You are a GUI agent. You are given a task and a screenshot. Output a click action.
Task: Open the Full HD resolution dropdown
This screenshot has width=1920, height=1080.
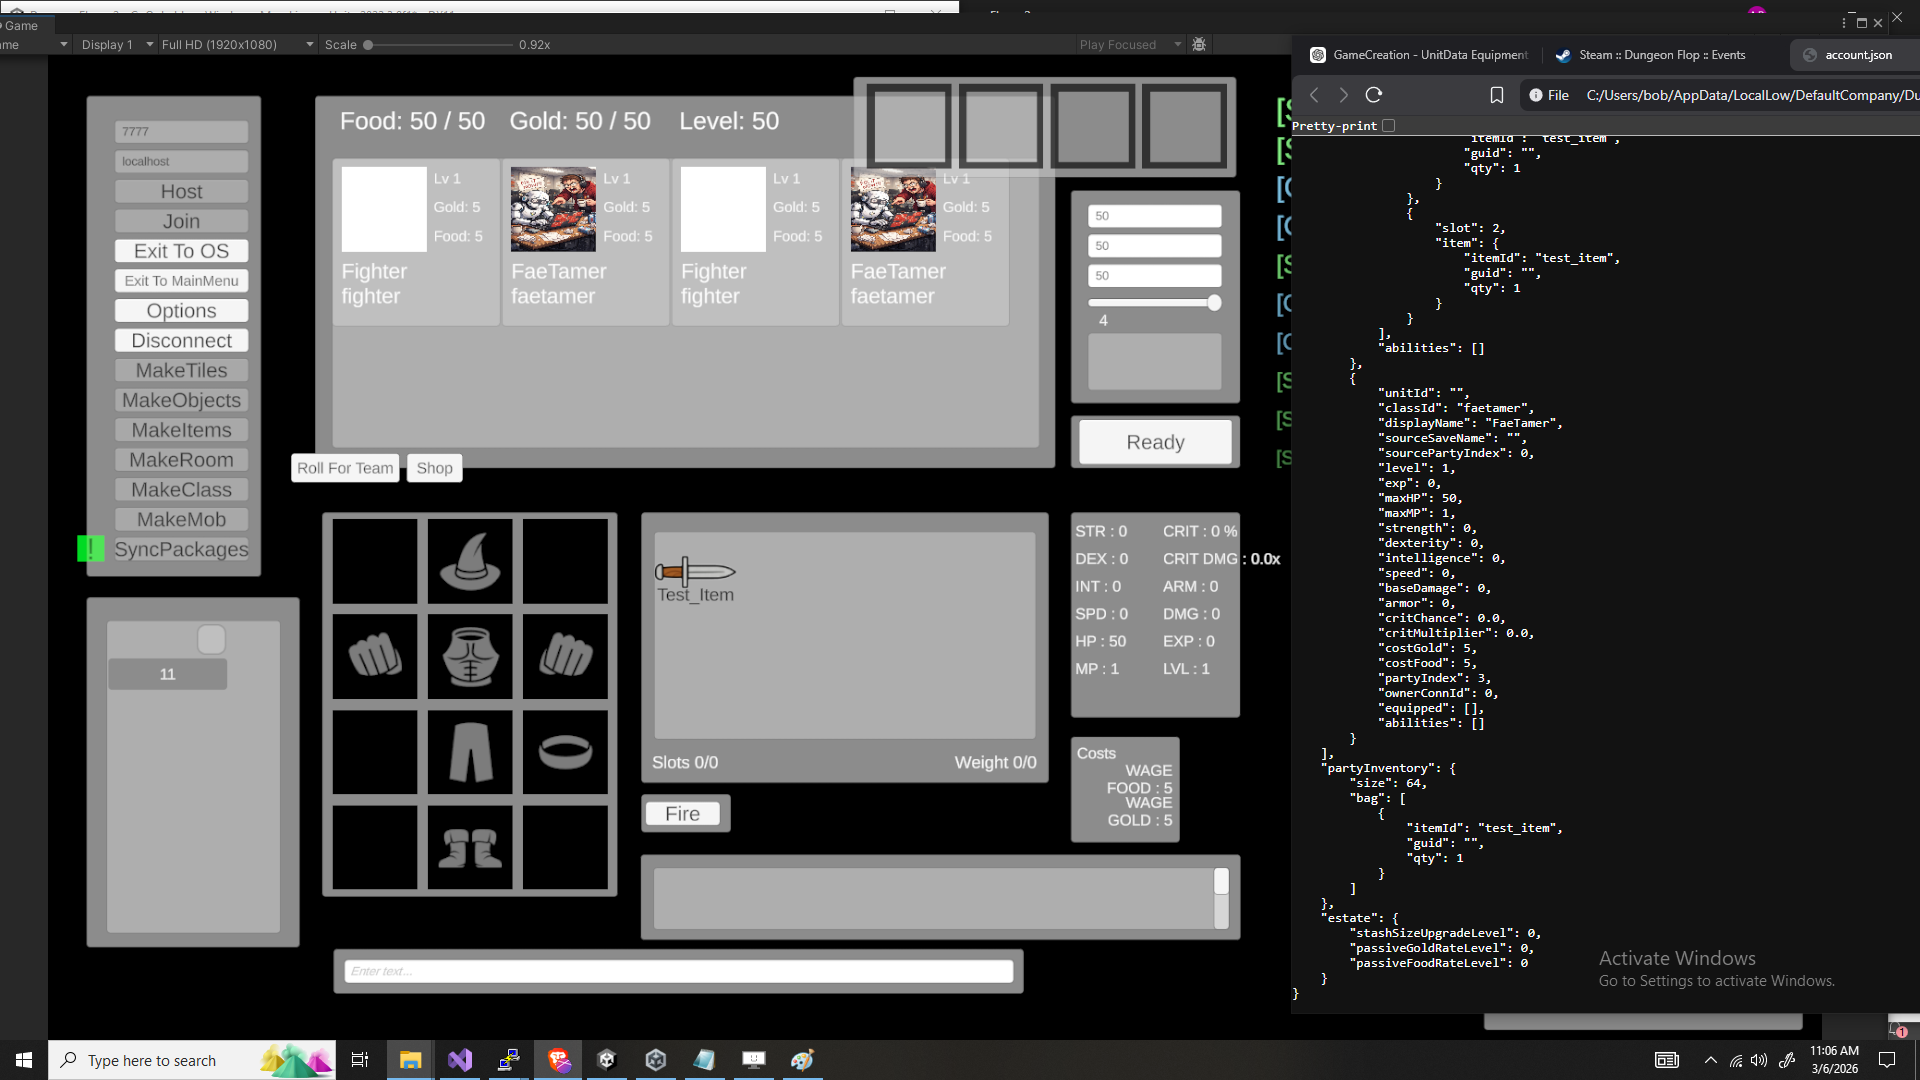237,45
